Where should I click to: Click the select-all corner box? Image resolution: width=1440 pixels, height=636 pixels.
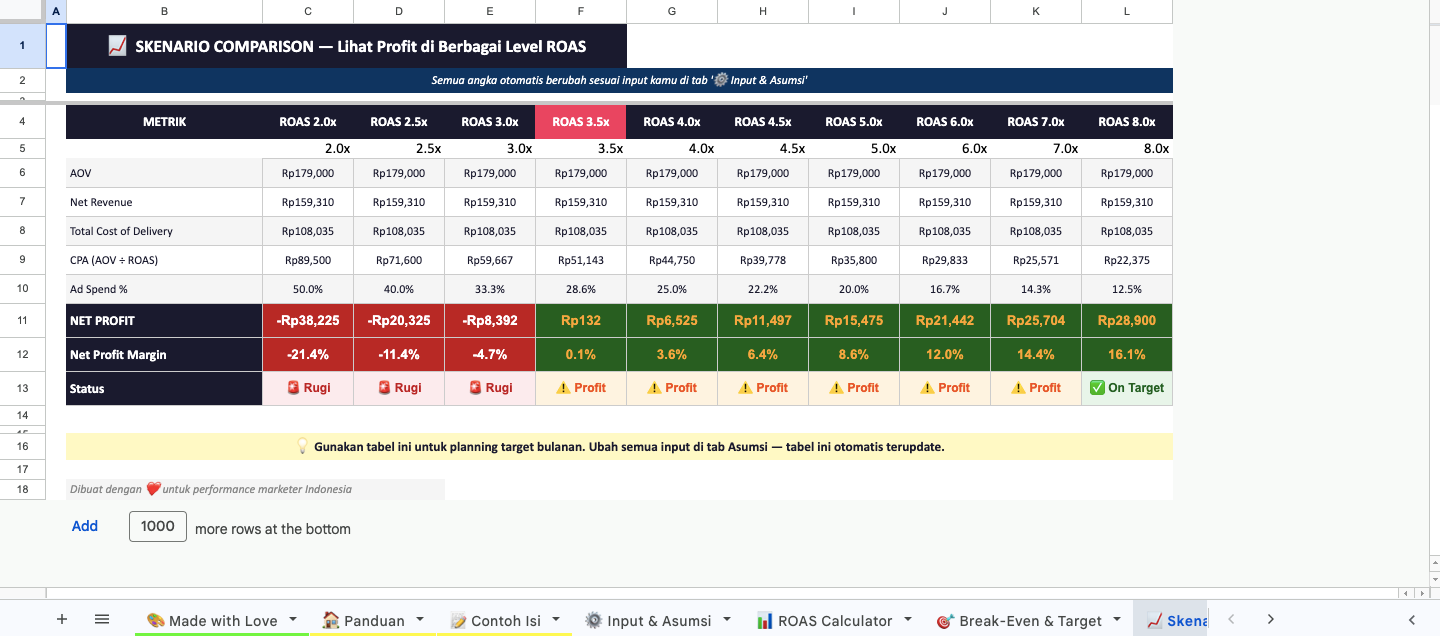pos(22,11)
